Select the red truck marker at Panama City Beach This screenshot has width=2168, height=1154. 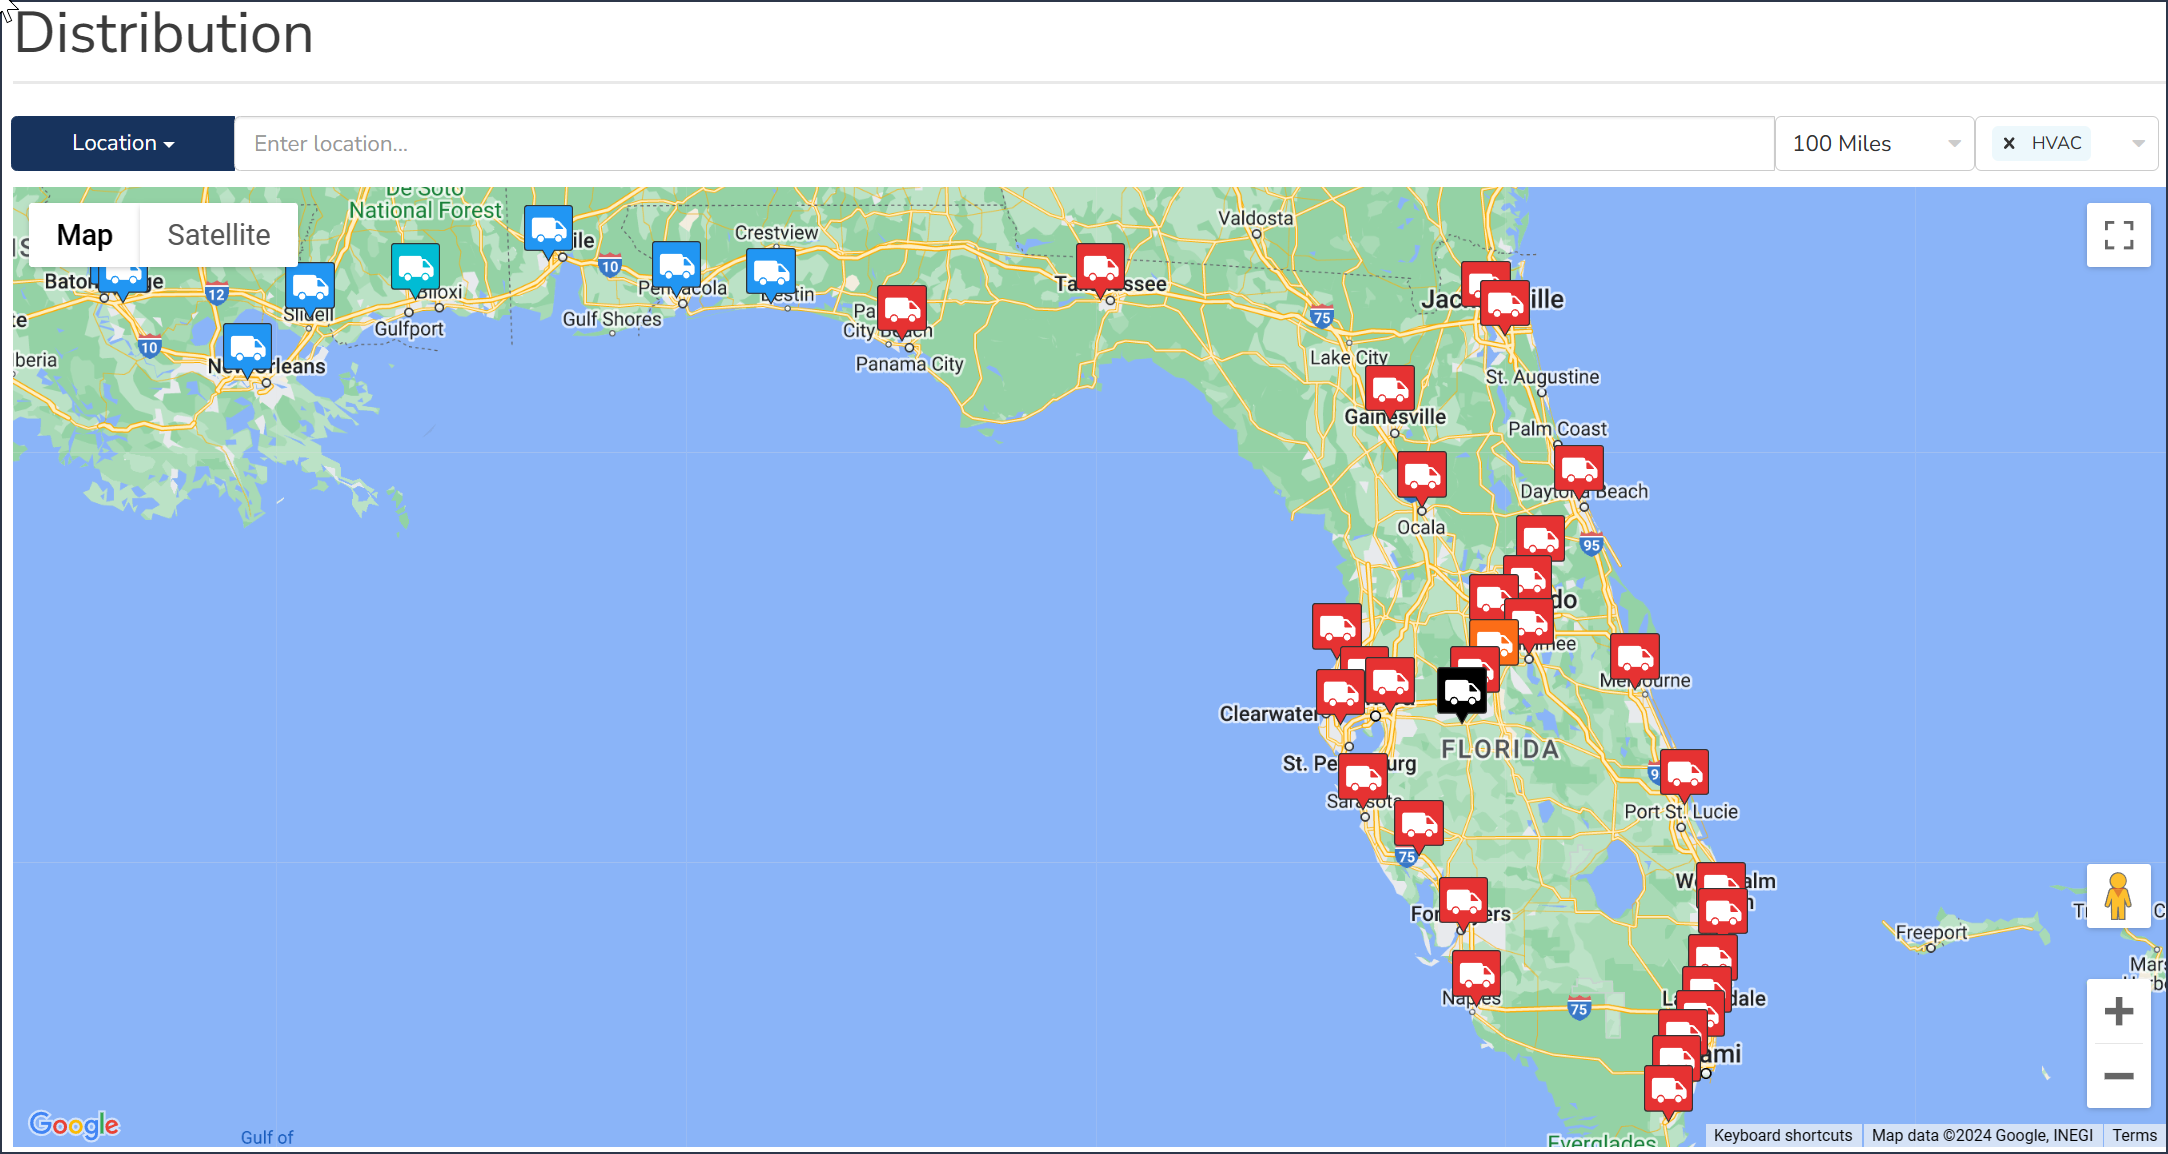coord(902,311)
